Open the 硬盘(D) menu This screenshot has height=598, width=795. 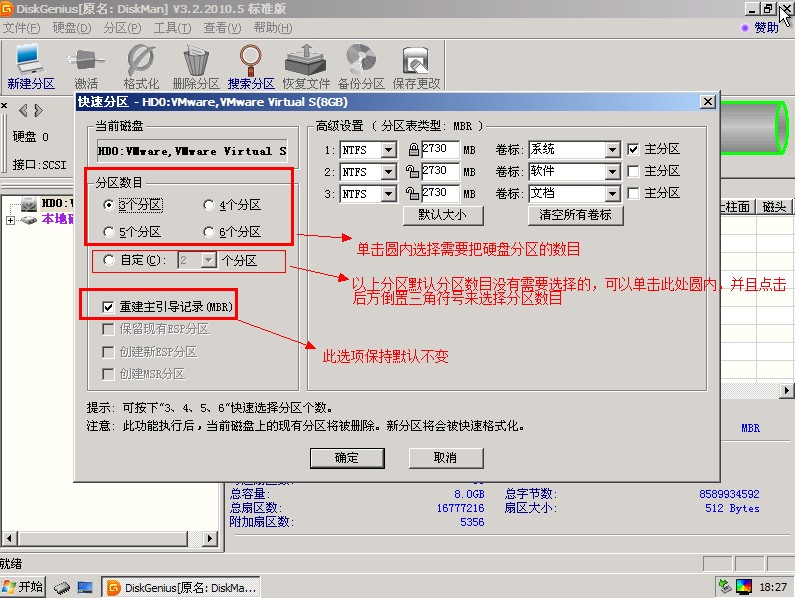[x=72, y=28]
